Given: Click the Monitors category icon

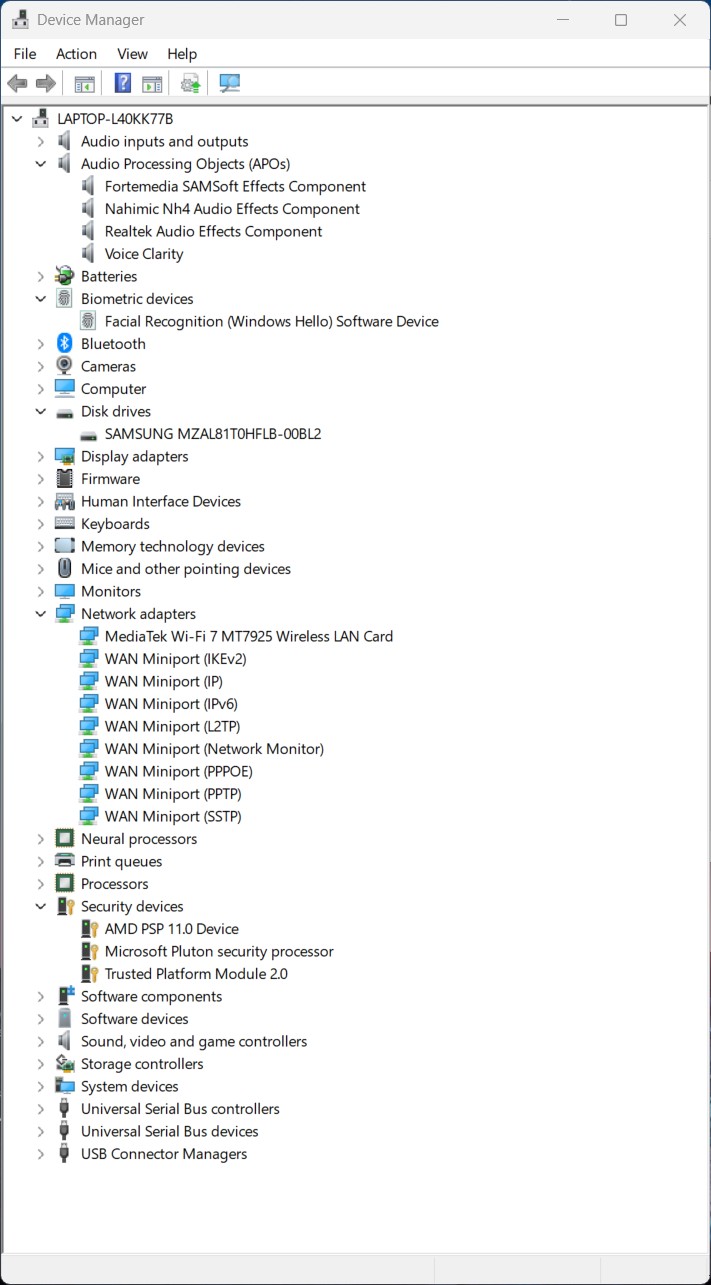Looking at the screenshot, I should 65,591.
